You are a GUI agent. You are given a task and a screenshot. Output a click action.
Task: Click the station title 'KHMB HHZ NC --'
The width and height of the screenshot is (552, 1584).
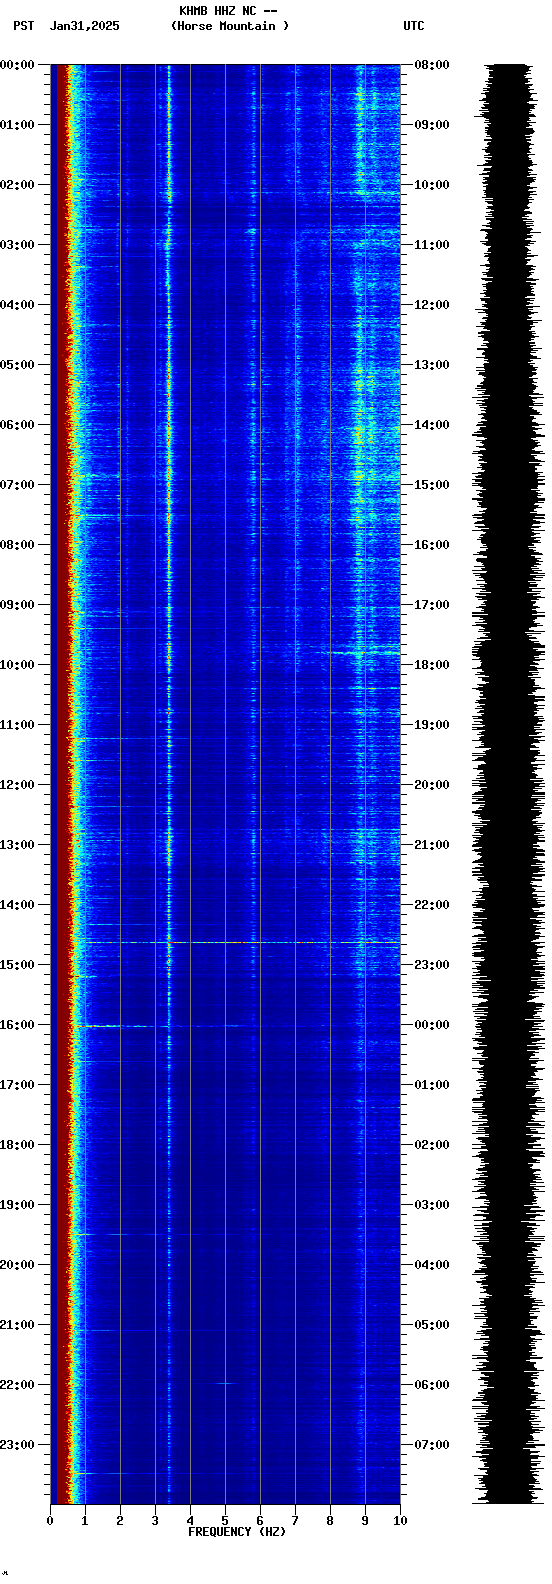pos(228,11)
